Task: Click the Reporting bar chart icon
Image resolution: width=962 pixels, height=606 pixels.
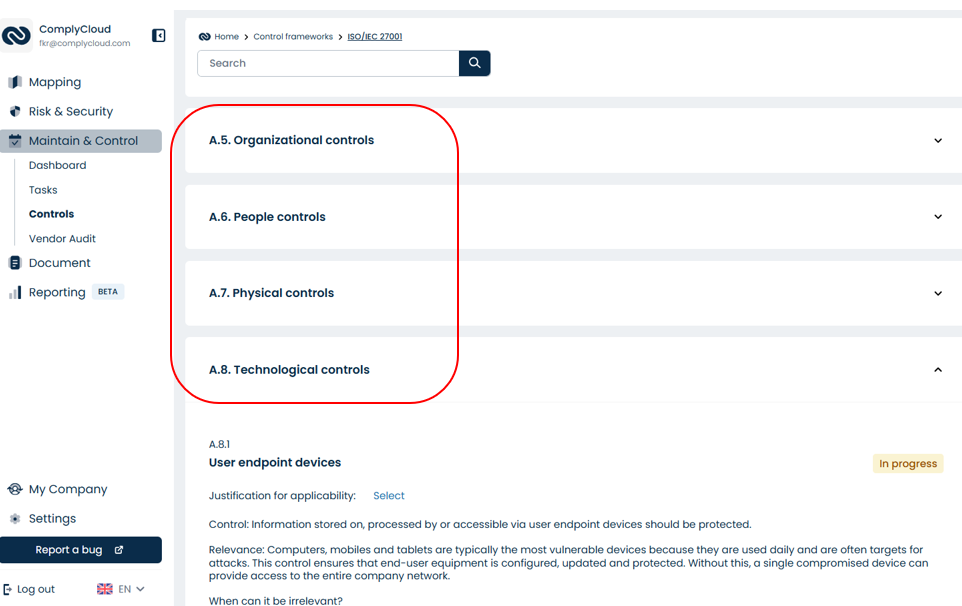Action: [x=15, y=293]
